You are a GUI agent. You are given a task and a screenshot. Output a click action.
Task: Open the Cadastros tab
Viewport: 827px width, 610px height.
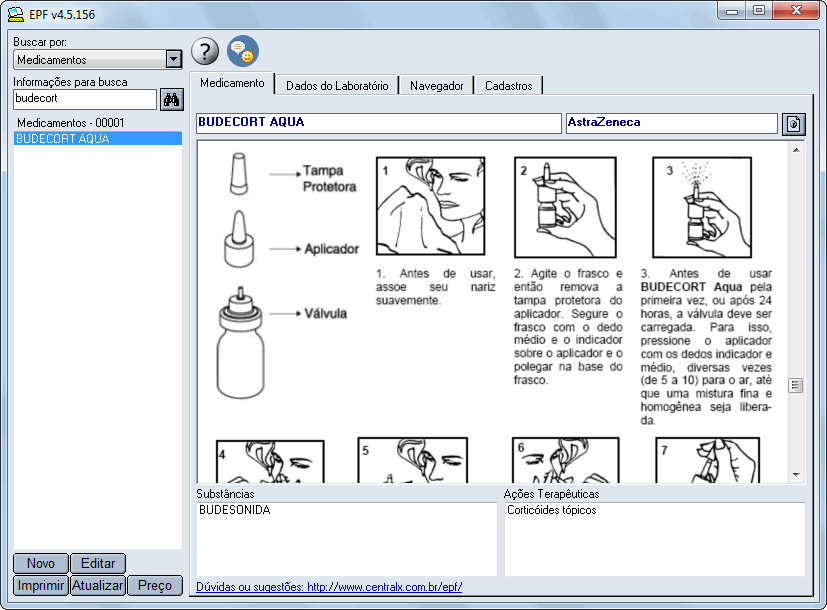click(x=508, y=85)
